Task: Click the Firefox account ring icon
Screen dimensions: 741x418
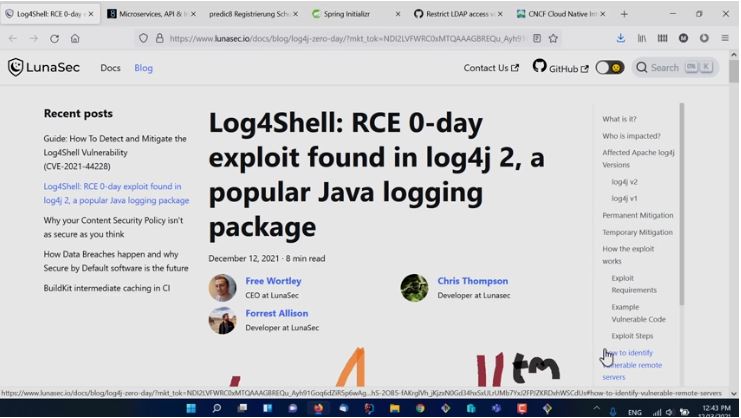Action: point(704,38)
